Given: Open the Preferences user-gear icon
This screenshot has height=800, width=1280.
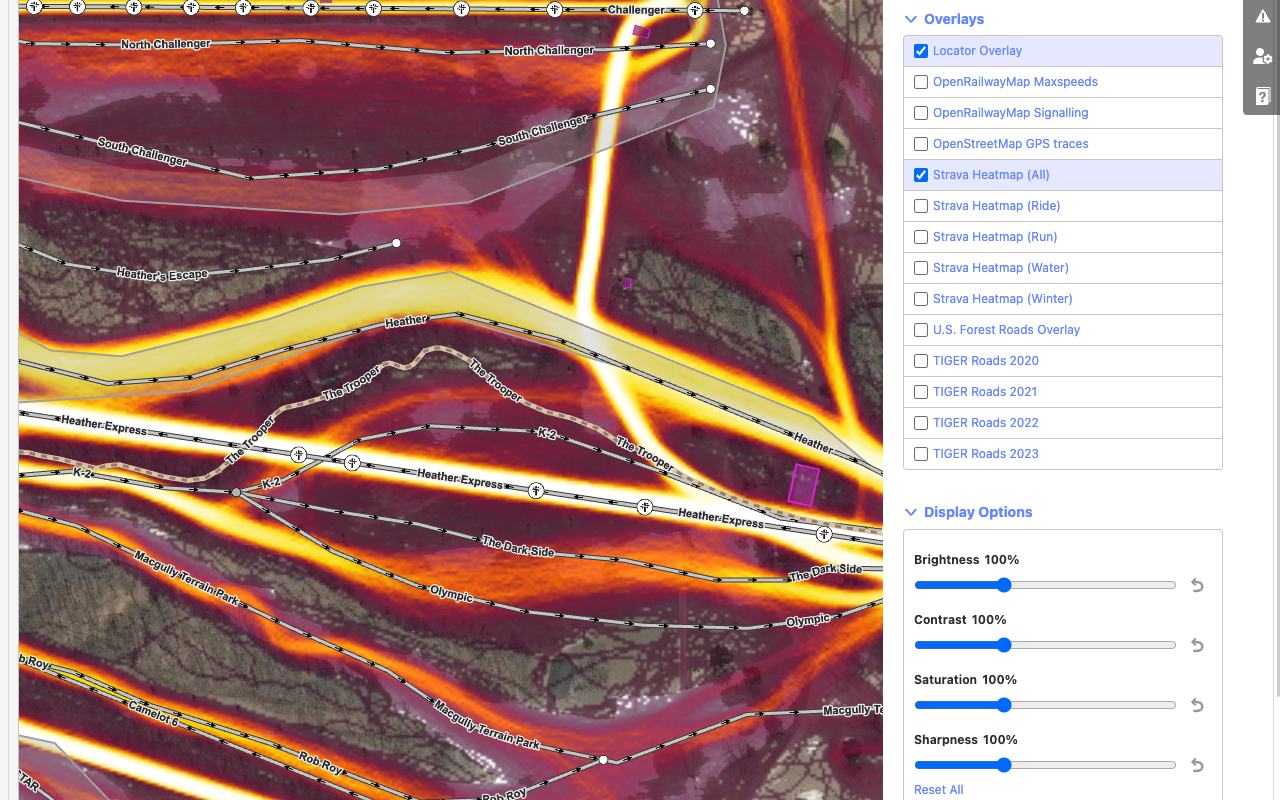Looking at the screenshot, I should coord(1262,57).
